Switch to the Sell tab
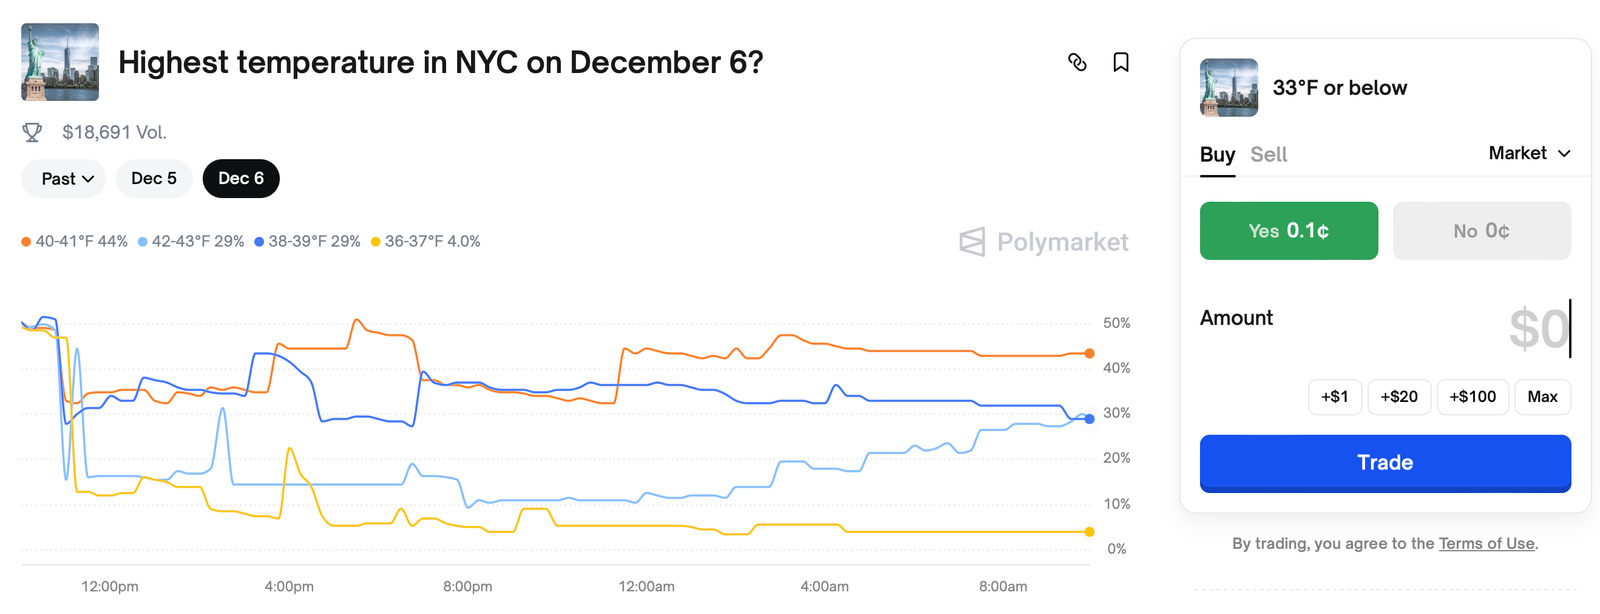The height and width of the screenshot is (614, 1600). tap(1268, 154)
